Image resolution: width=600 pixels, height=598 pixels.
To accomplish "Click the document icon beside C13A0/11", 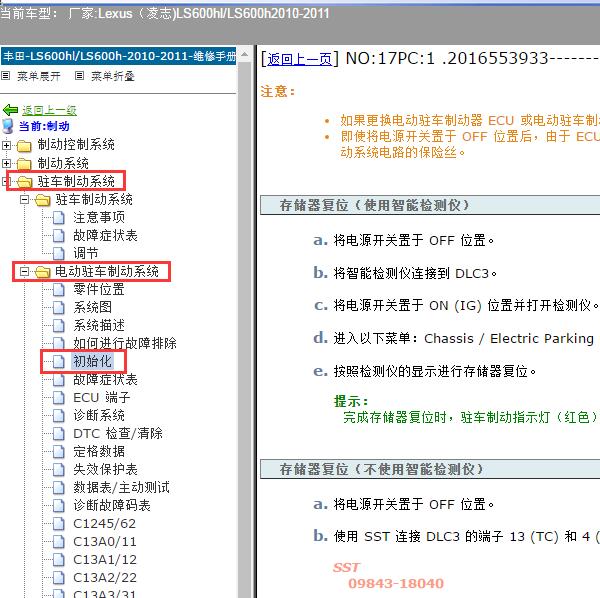I will 59,541.
